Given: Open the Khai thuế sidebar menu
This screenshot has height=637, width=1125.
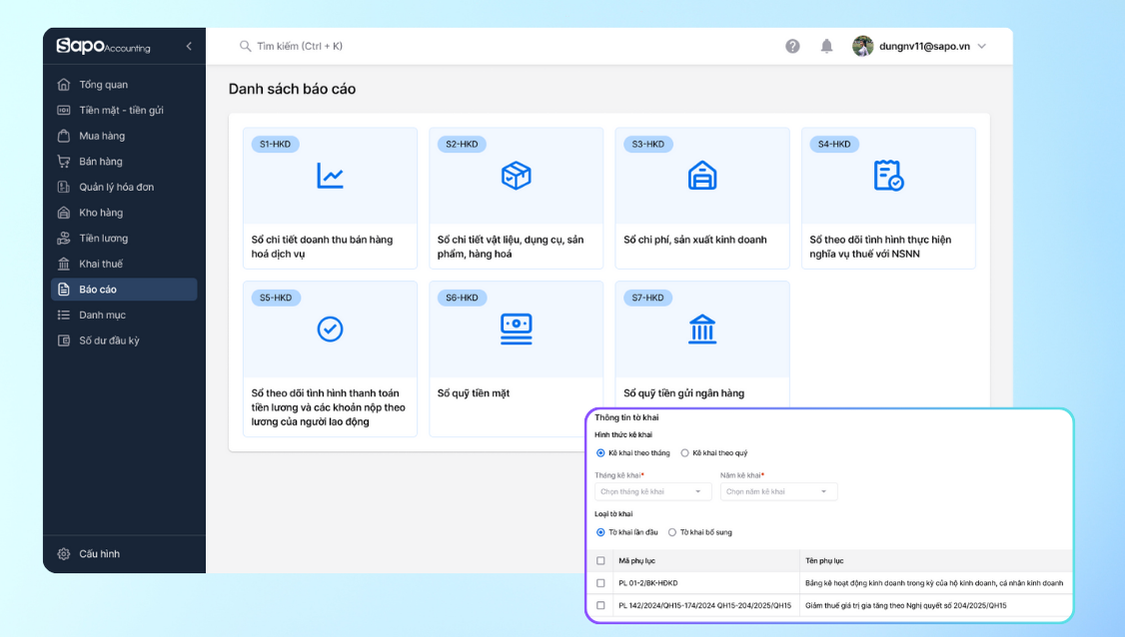Looking at the screenshot, I should 101,264.
